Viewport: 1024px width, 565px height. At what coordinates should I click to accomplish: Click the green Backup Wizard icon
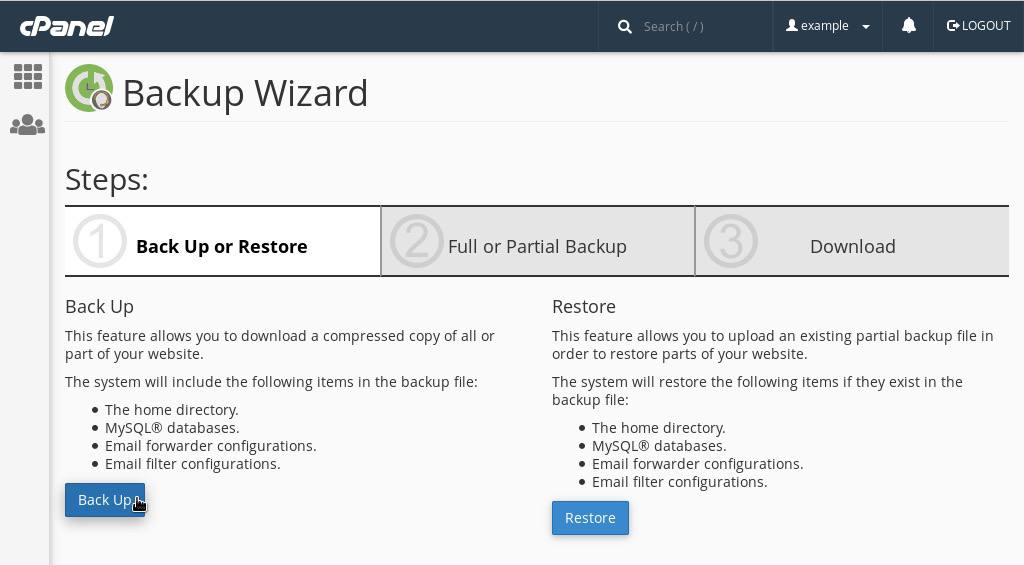(89, 89)
